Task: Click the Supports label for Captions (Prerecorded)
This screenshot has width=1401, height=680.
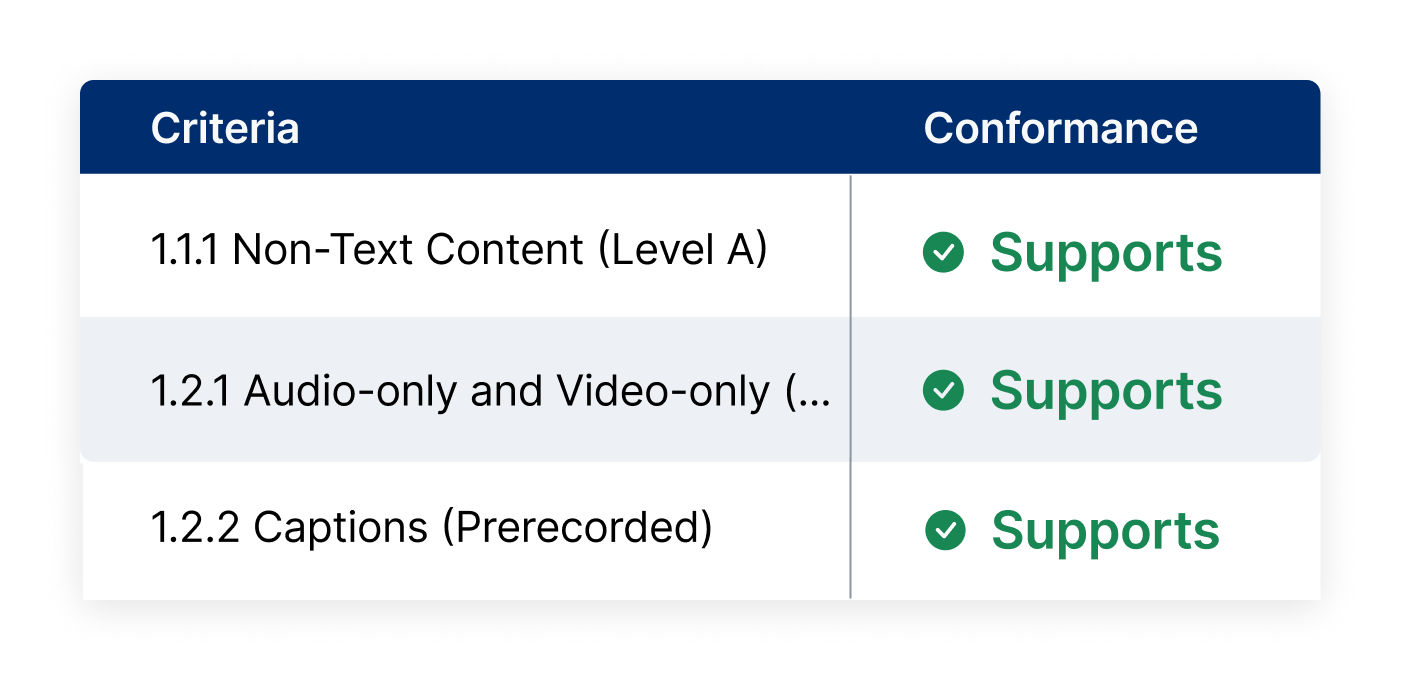Action: point(1106,531)
